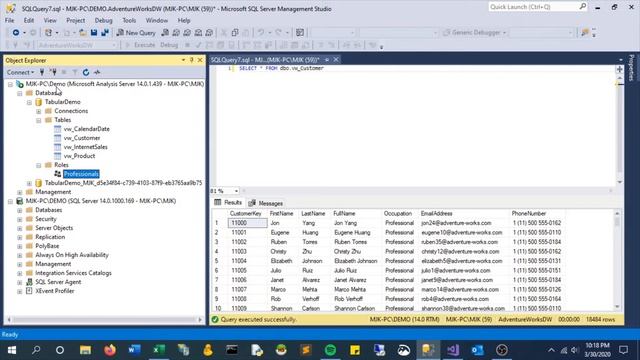Image resolution: width=640 pixels, height=360 pixels.
Task: Click the CustomerKey column header
Action: point(245,213)
